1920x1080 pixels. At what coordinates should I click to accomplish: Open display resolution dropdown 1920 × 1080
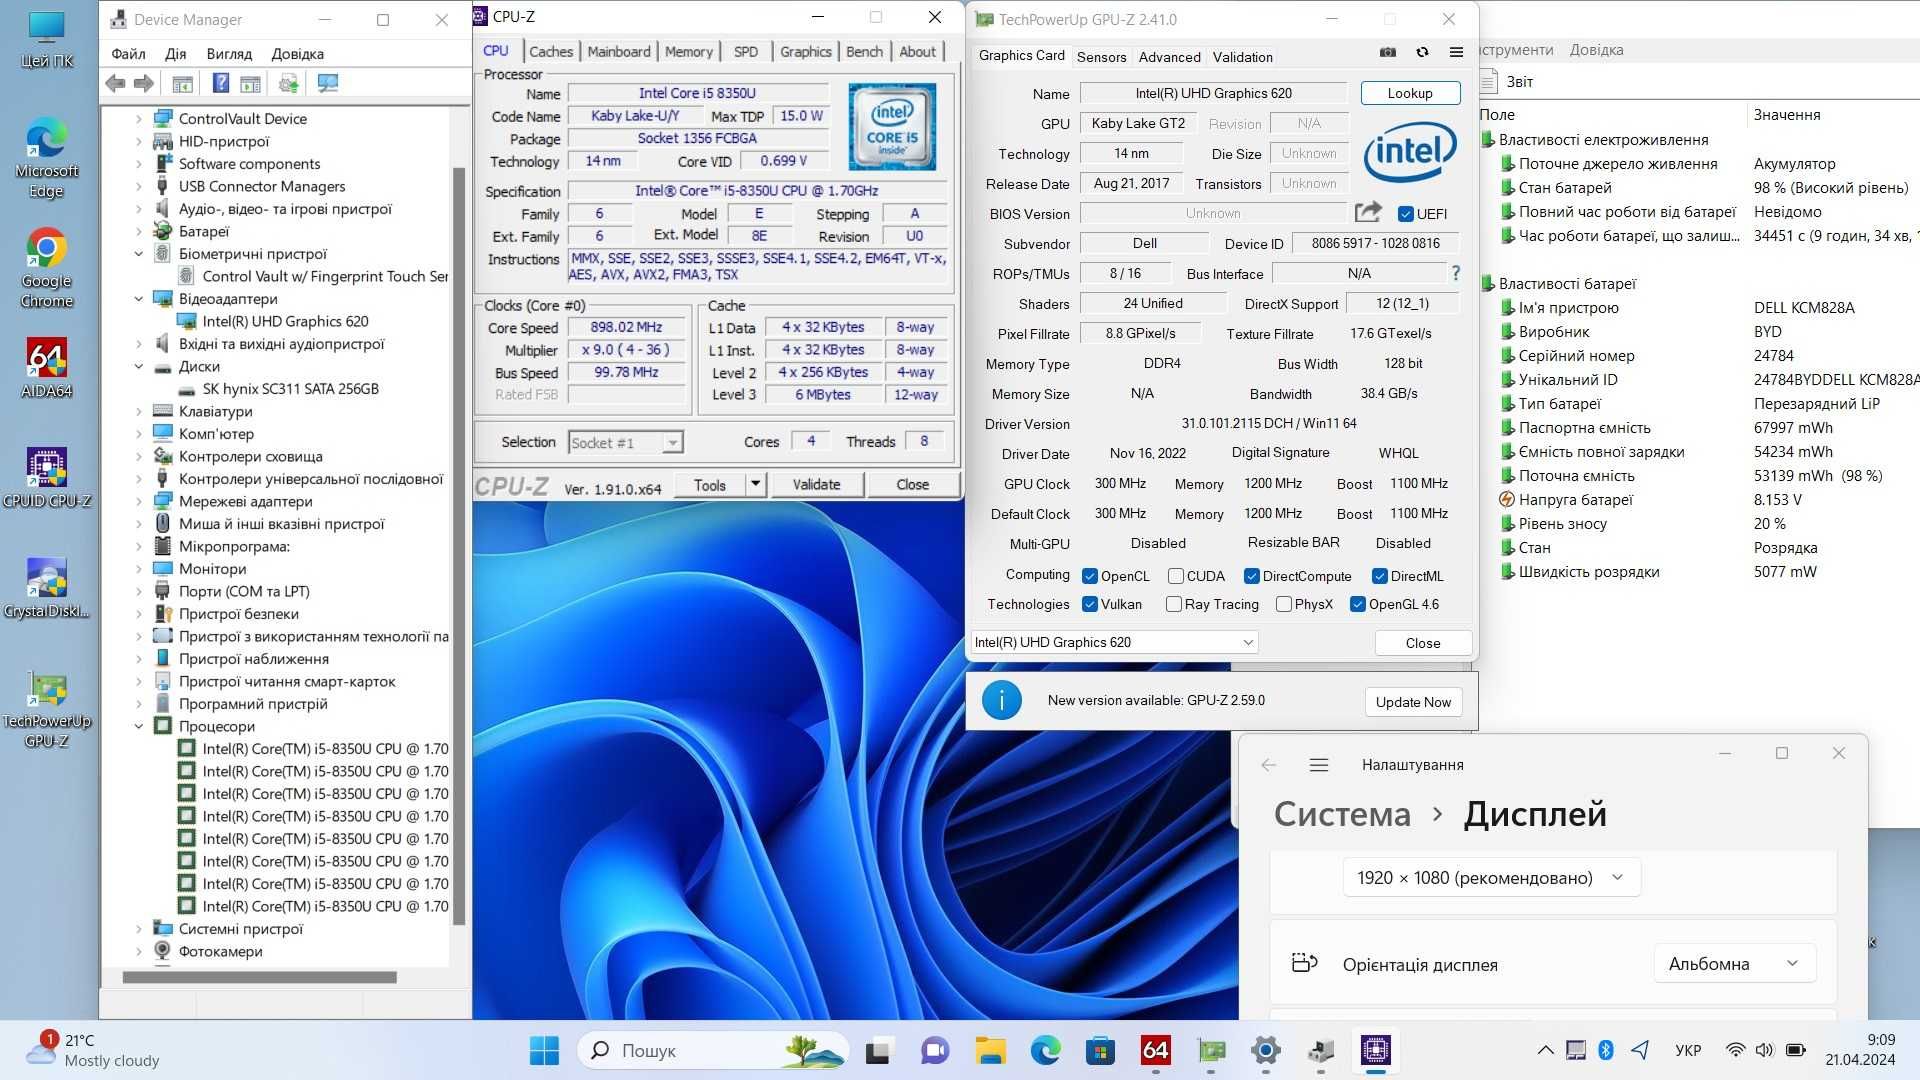[x=1491, y=878]
